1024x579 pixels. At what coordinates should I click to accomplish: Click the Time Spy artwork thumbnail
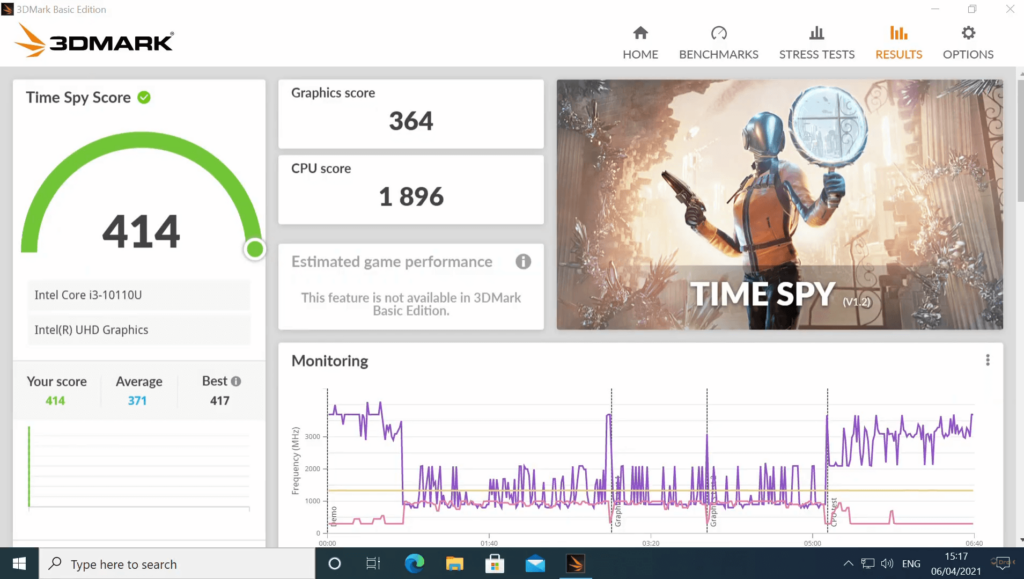point(780,204)
